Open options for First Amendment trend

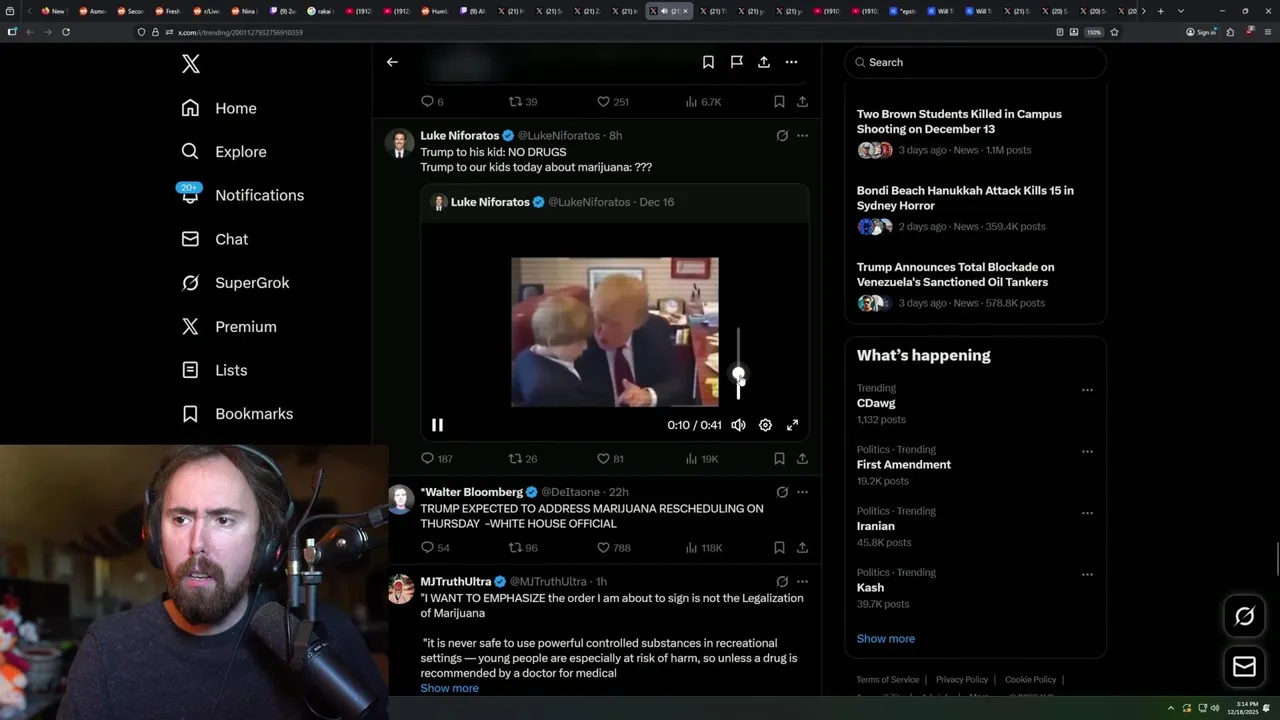pyautogui.click(x=1087, y=451)
